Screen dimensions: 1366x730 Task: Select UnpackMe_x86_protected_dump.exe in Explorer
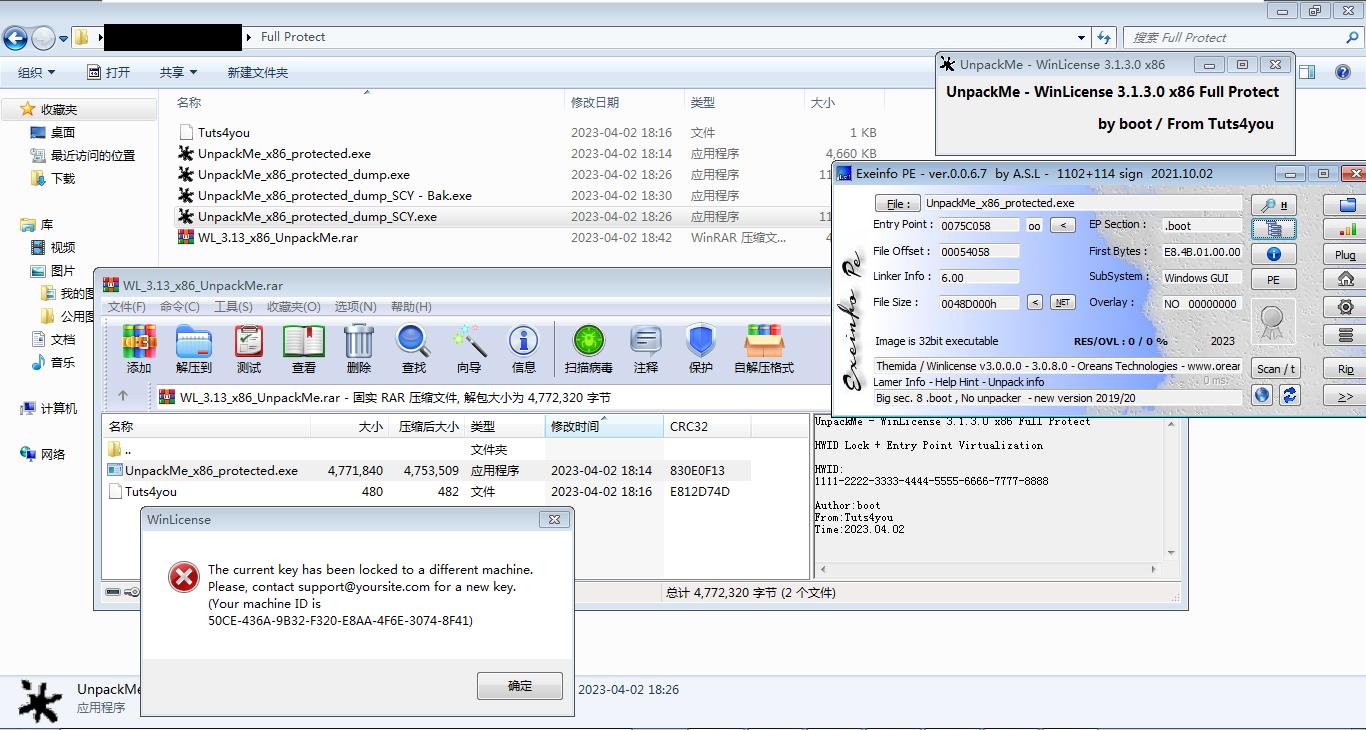coord(304,174)
